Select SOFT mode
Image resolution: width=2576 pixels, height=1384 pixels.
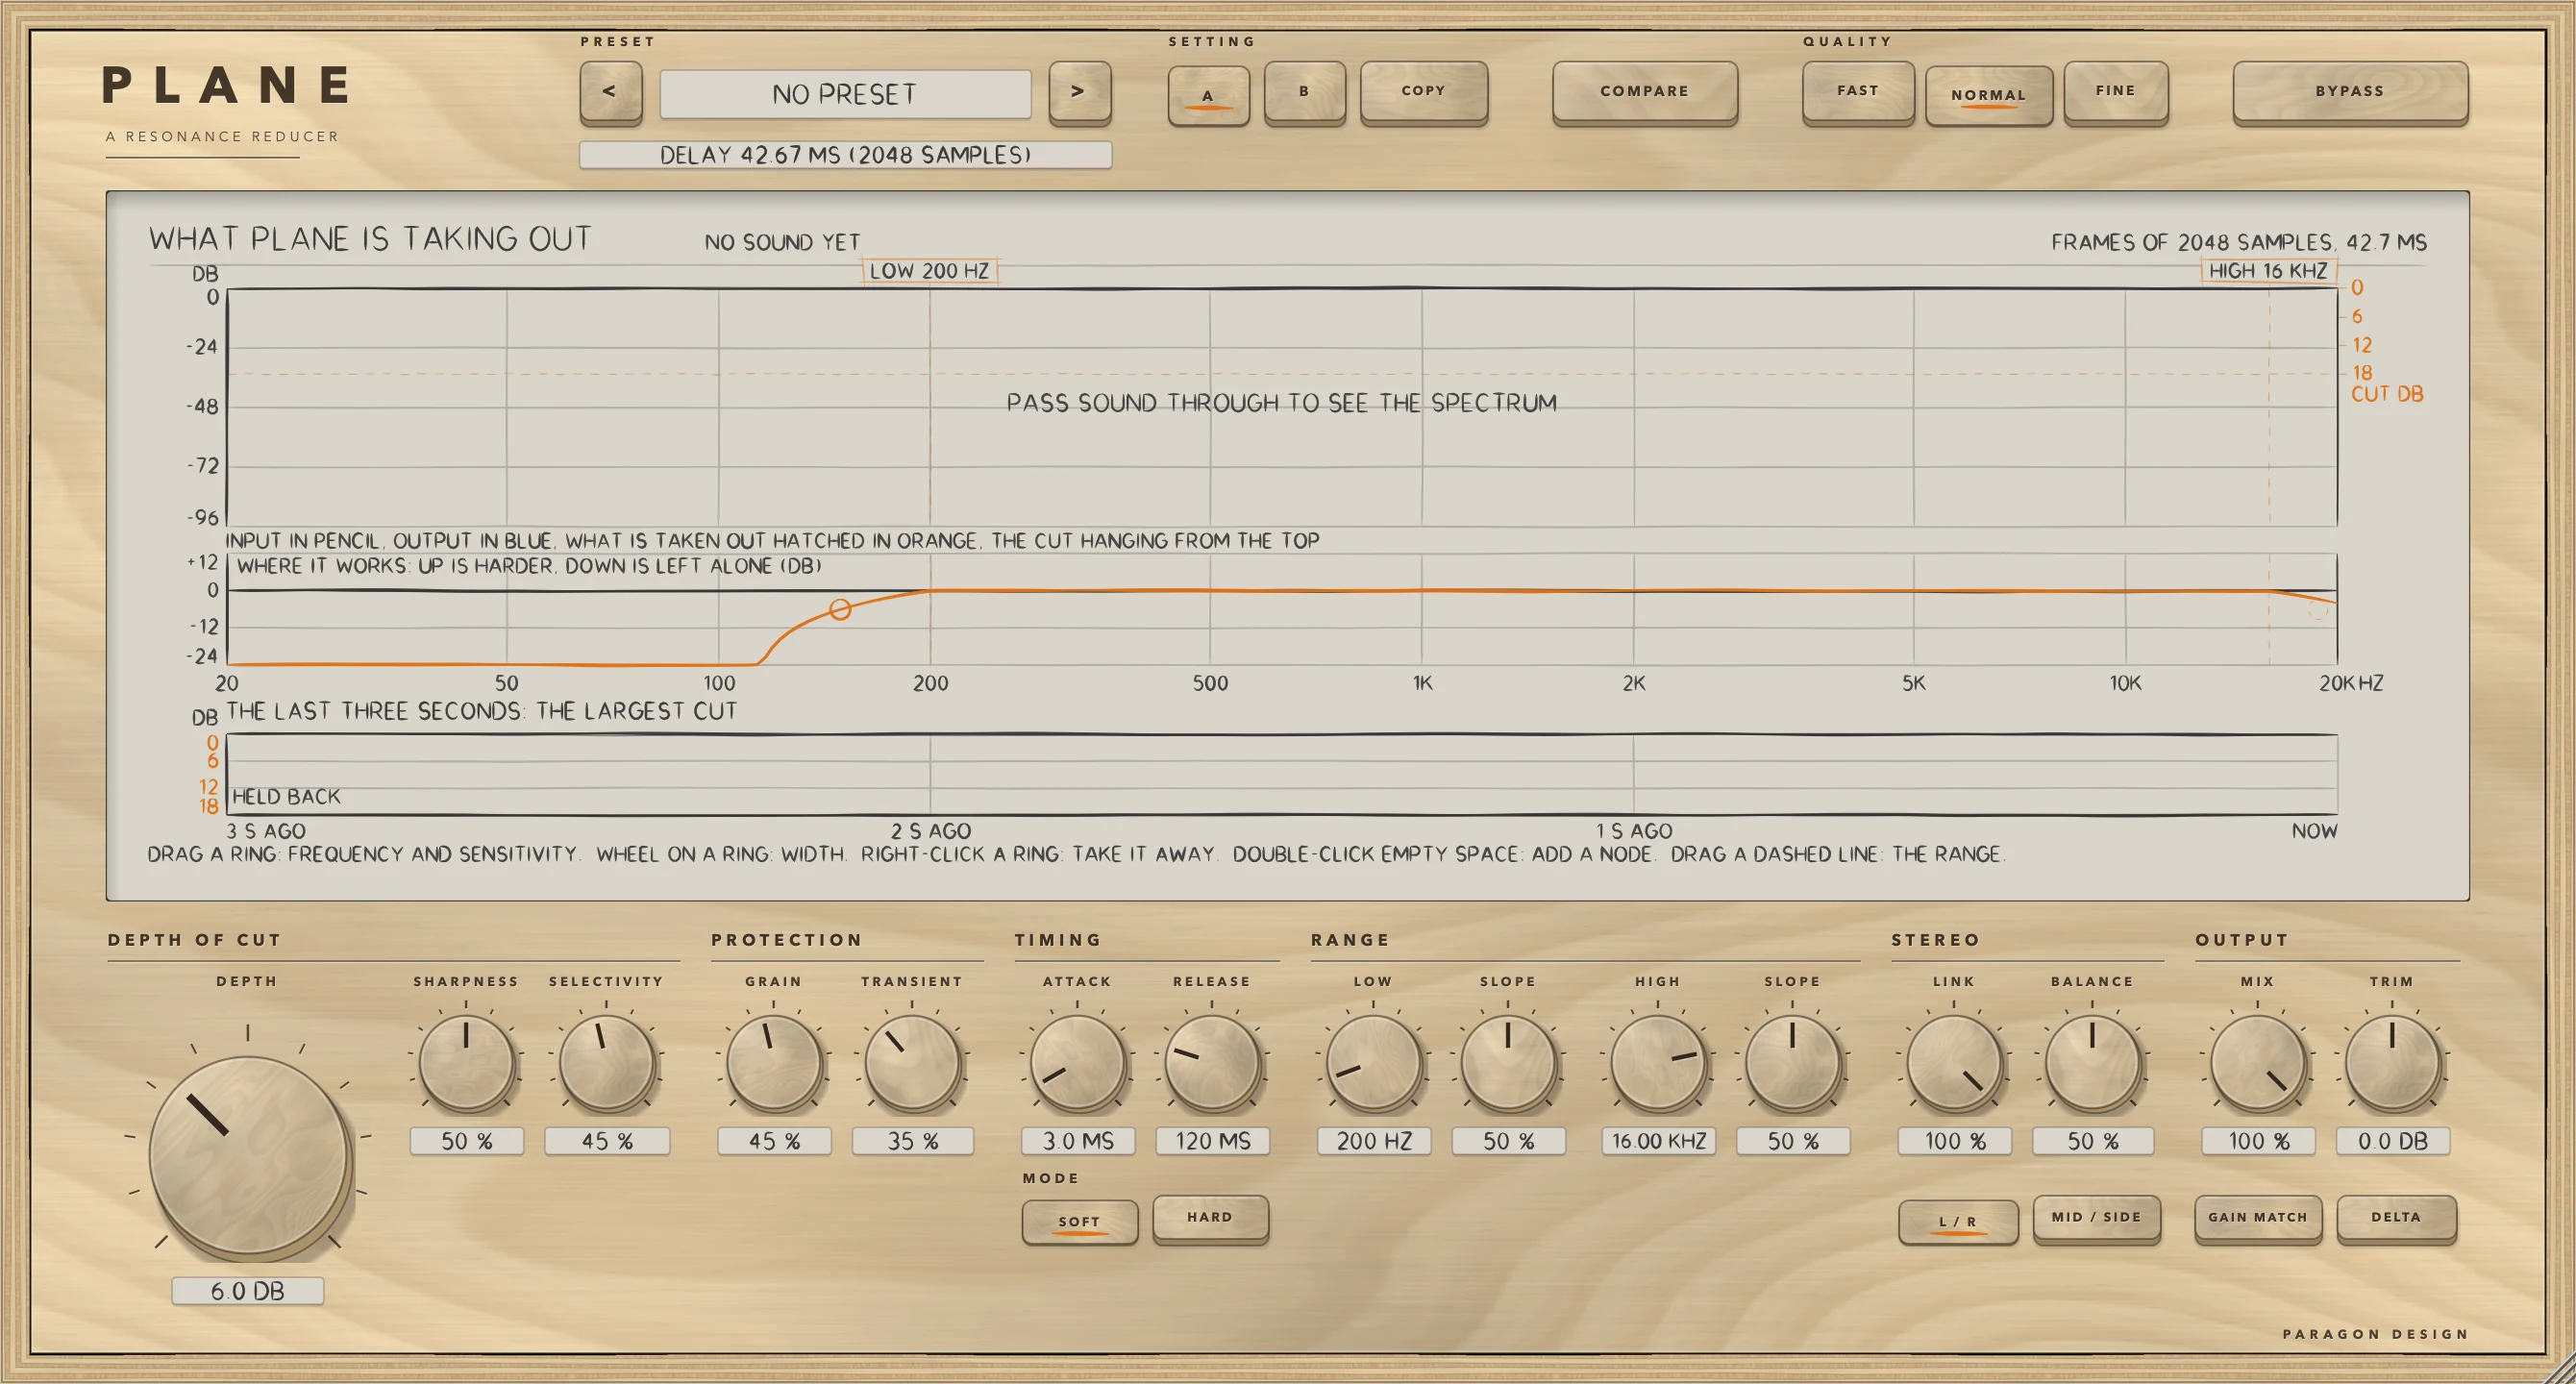(1079, 1221)
